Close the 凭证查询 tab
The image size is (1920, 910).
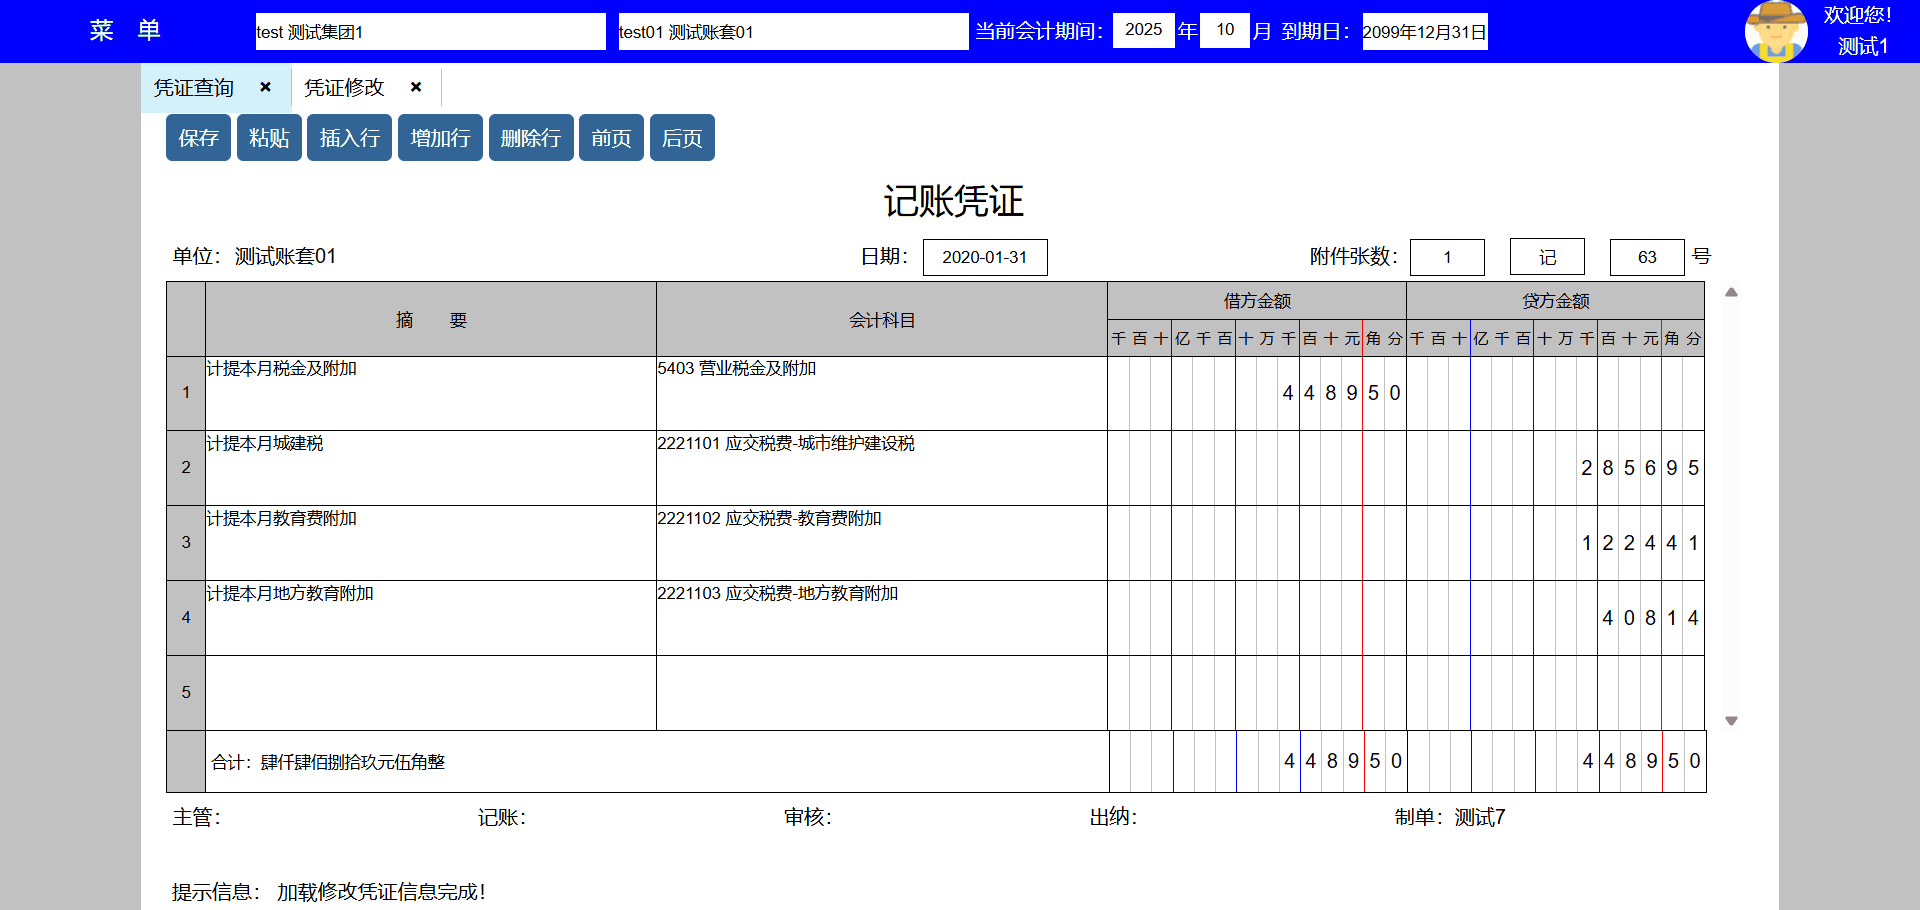tap(265, 87)
